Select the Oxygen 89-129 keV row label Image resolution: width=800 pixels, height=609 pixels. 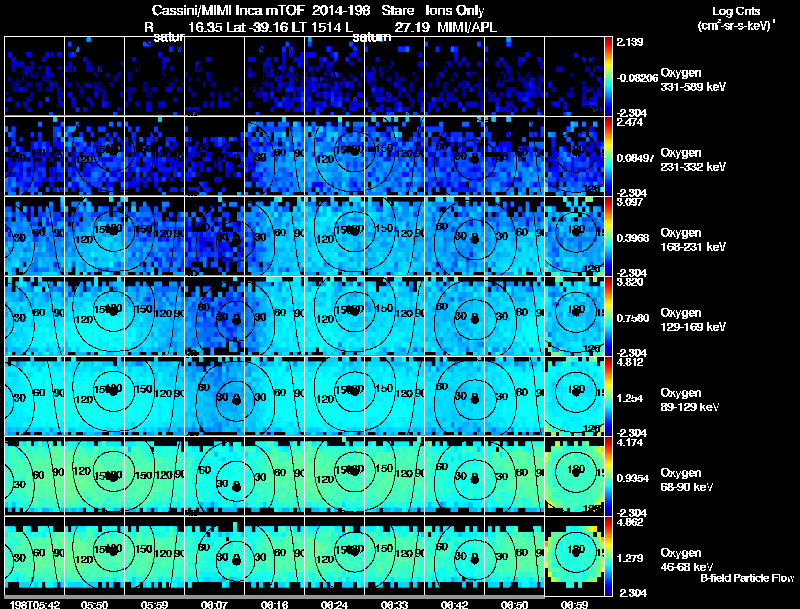coord(690,400)
